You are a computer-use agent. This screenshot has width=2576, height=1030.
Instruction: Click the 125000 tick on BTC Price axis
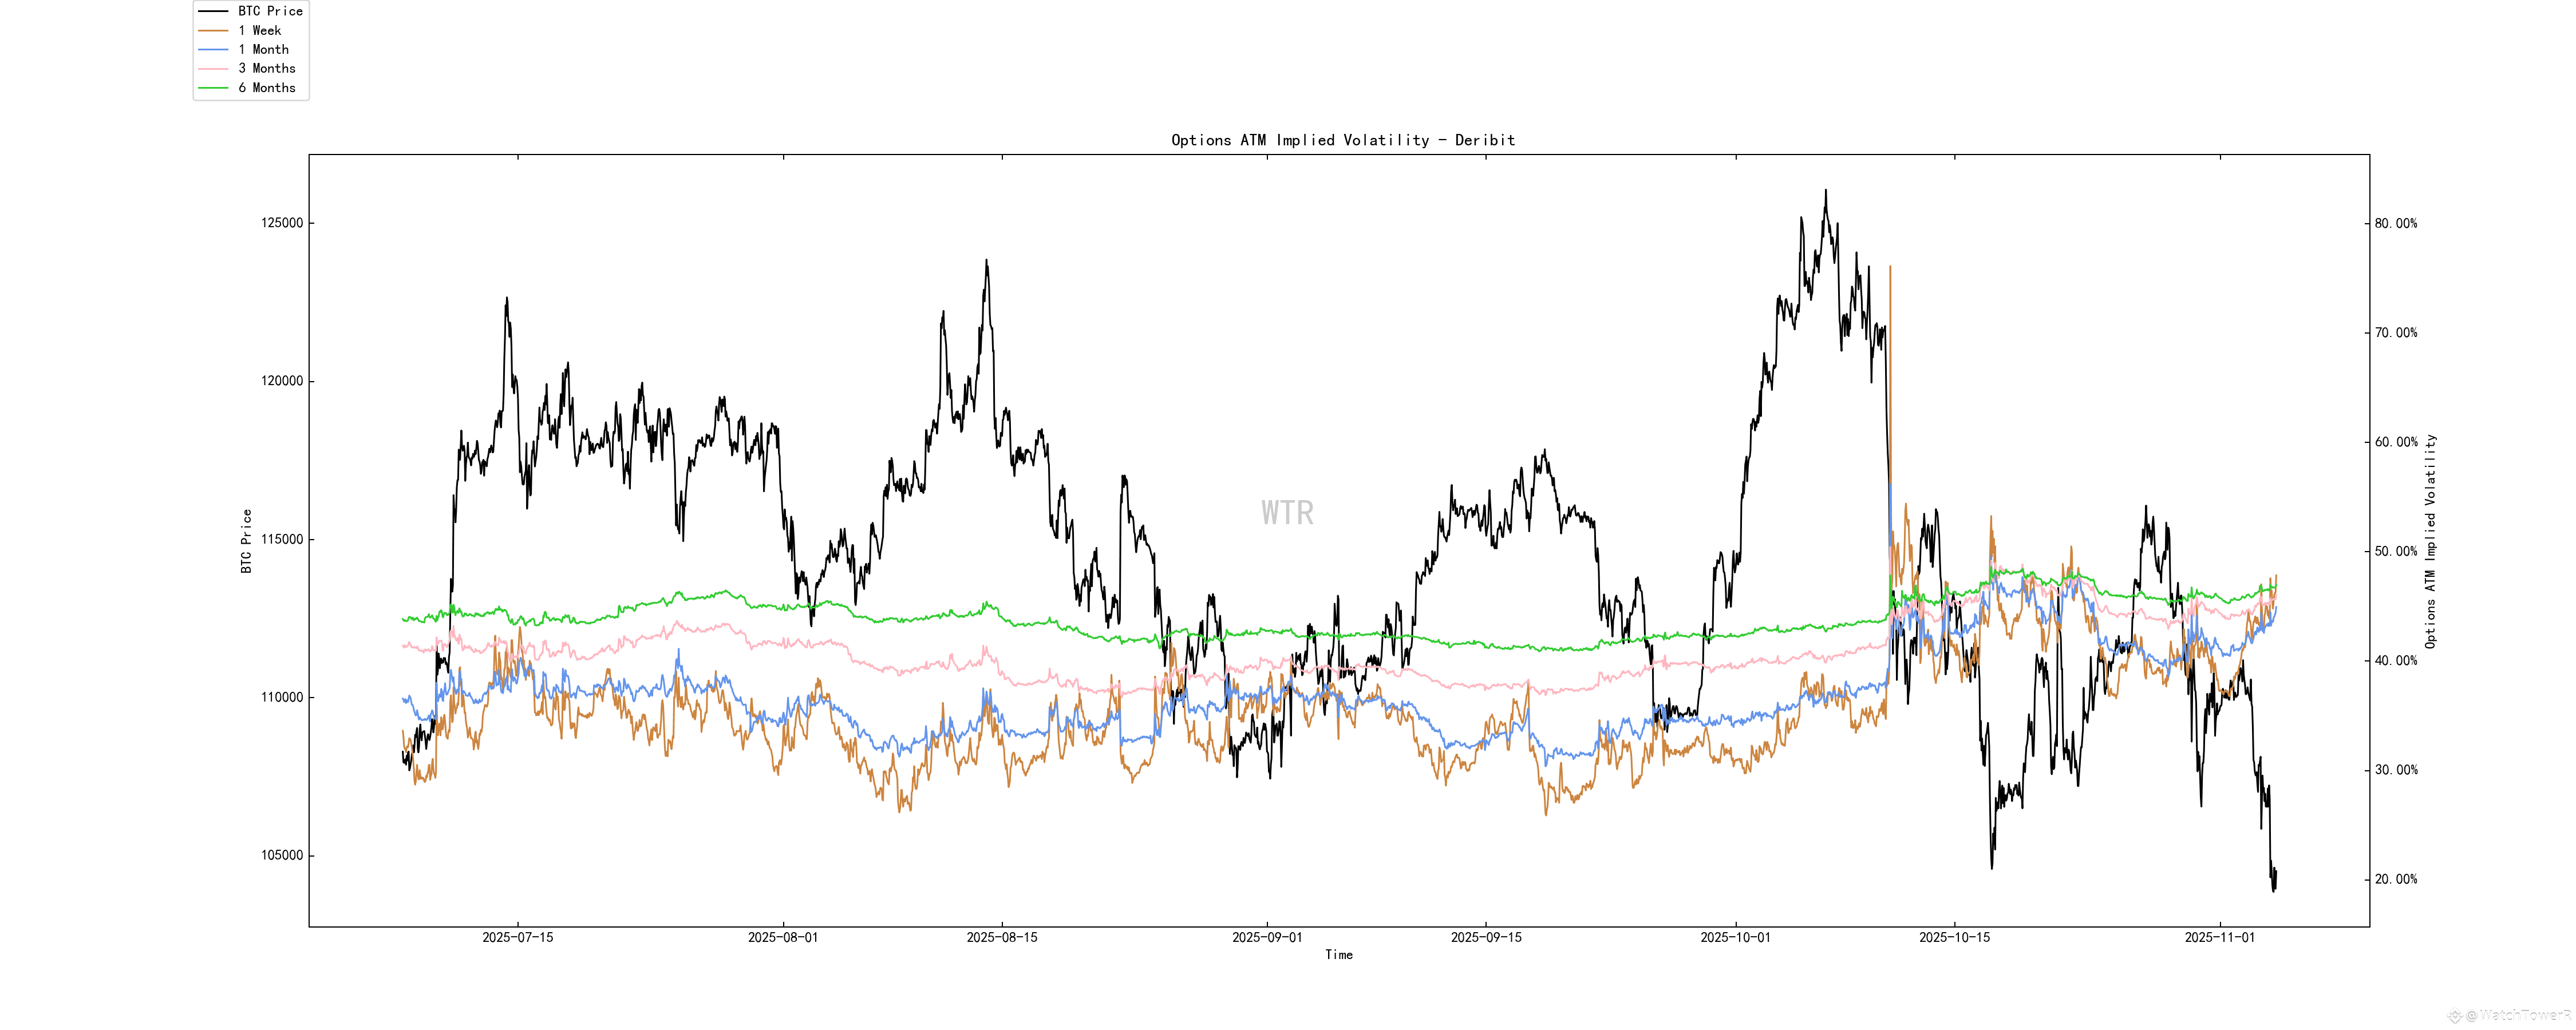[282, 223]
